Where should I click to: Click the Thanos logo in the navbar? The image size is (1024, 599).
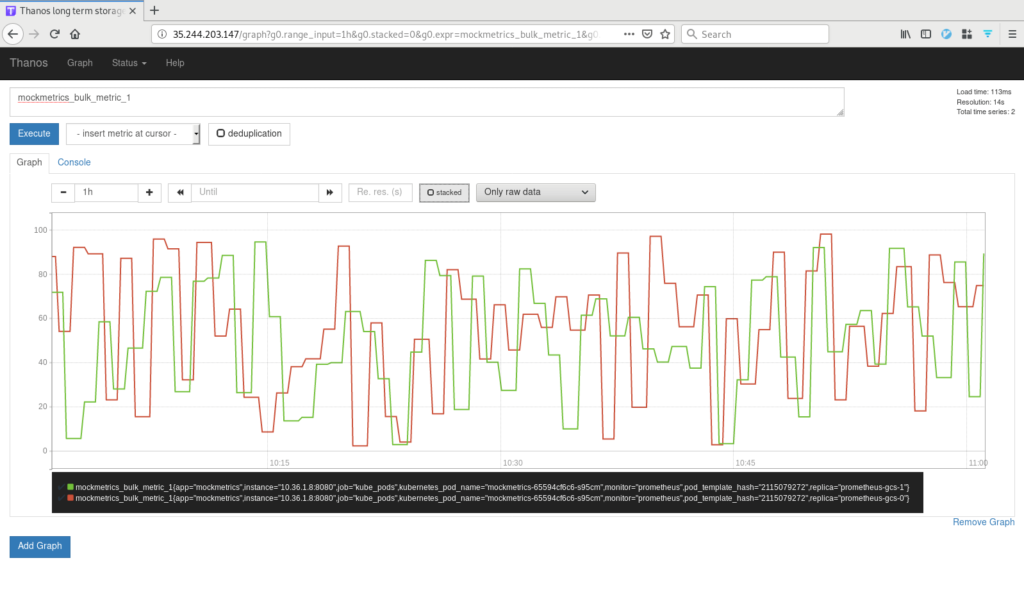pyautogui.click(x=28, y=62)
